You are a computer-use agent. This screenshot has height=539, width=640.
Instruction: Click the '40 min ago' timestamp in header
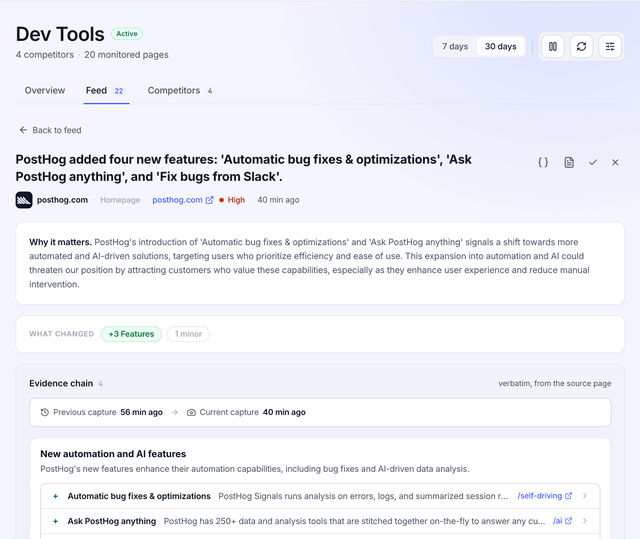tap(278, 200)
